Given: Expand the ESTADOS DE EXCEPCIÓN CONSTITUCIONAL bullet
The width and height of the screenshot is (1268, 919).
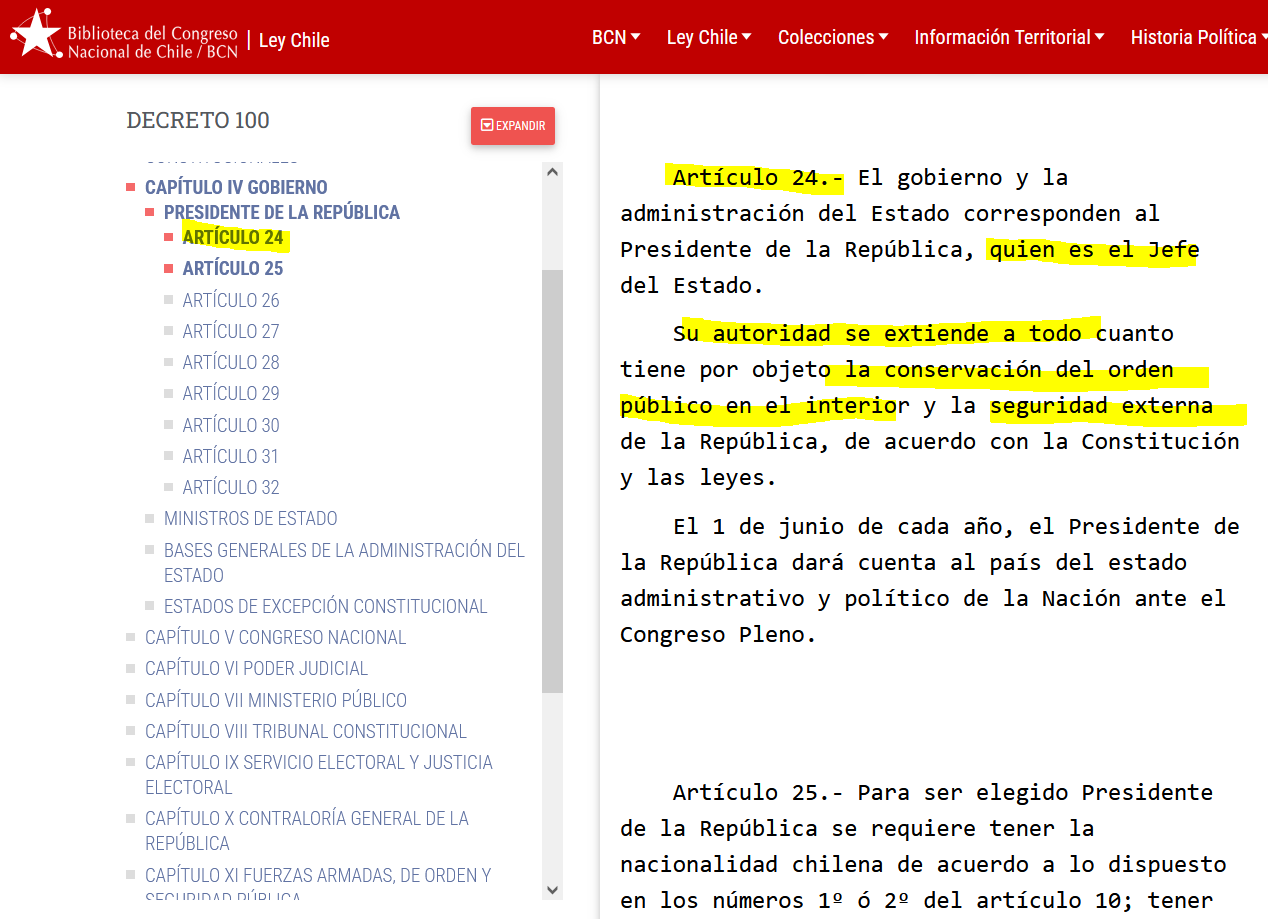Looking at the screenshot, I should pos(150,606).
